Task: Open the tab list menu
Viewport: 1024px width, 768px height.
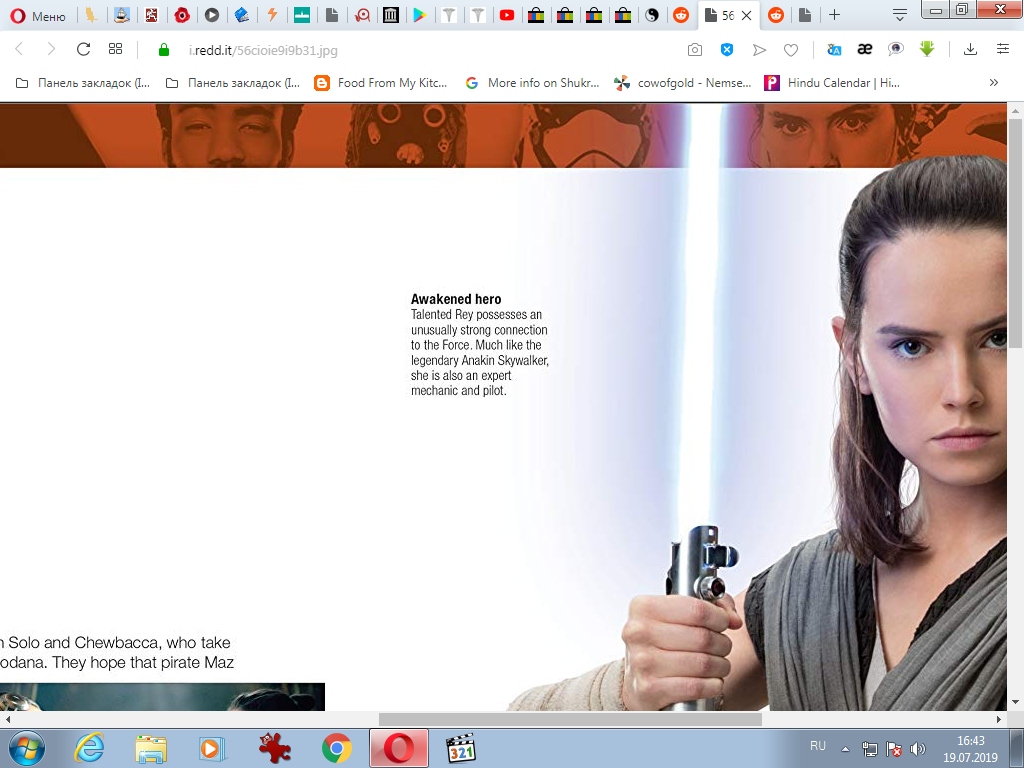Action: click(x=899, y=15)
